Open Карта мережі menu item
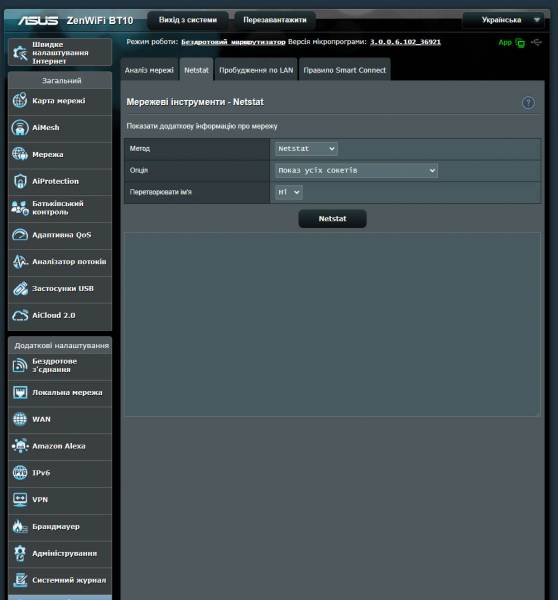The width and height of the screenshot is (558, 600). [60, 101]
